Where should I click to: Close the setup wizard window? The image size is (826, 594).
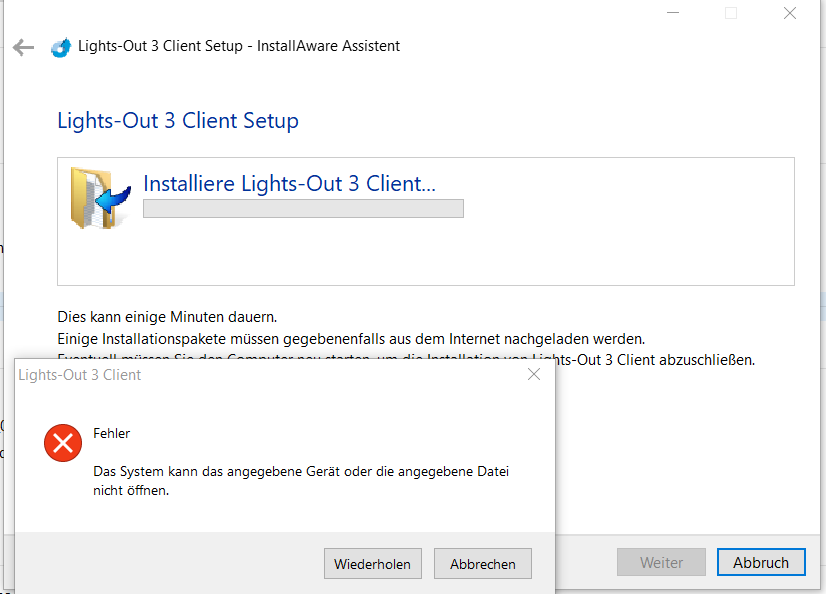click(x=790, y=13)
